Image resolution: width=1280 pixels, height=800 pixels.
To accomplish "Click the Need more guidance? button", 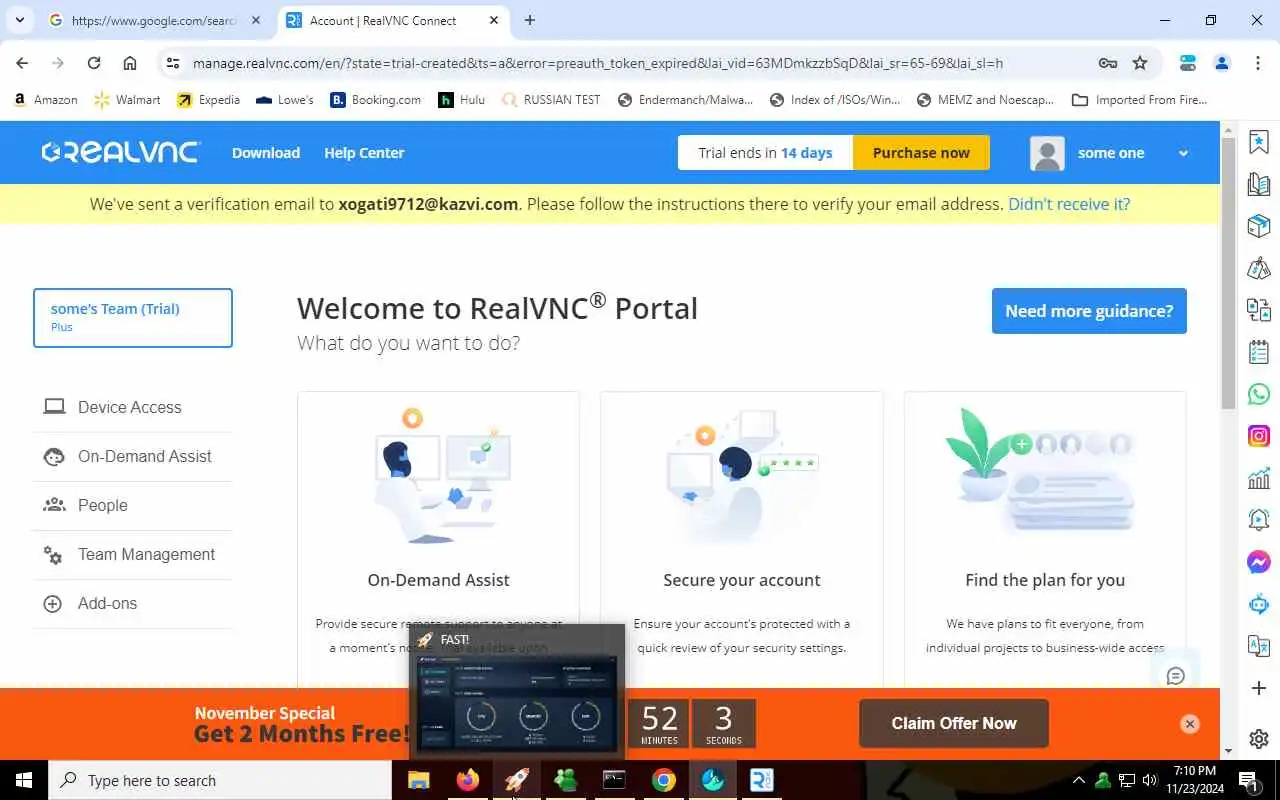I will [1089, 311].
